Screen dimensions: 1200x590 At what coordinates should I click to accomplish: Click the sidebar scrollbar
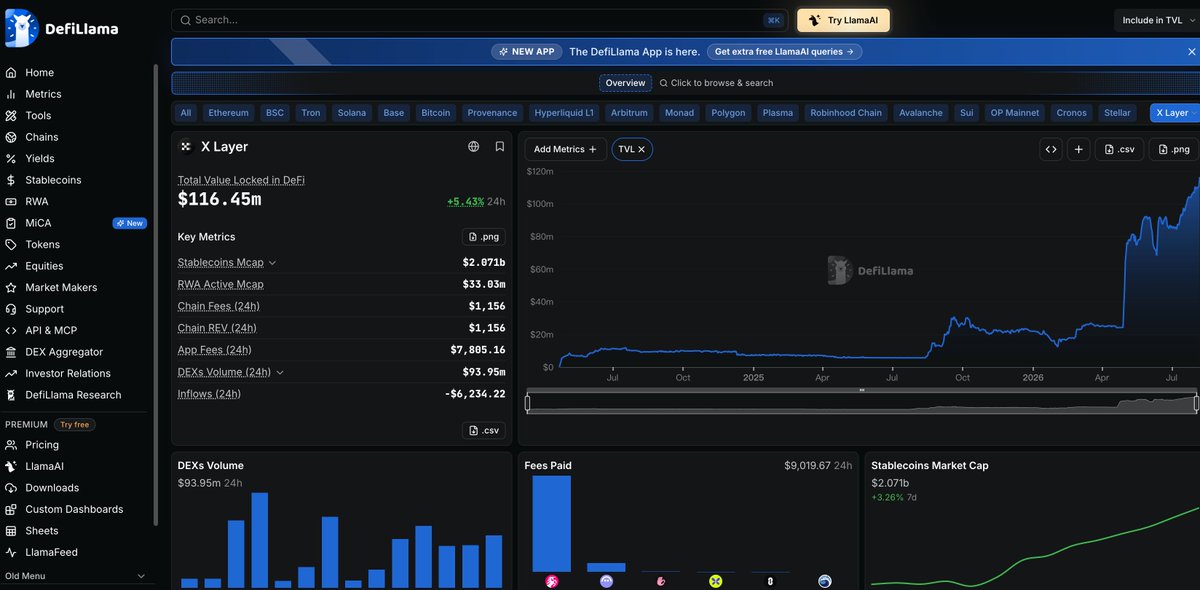click(x=155, y=295)
